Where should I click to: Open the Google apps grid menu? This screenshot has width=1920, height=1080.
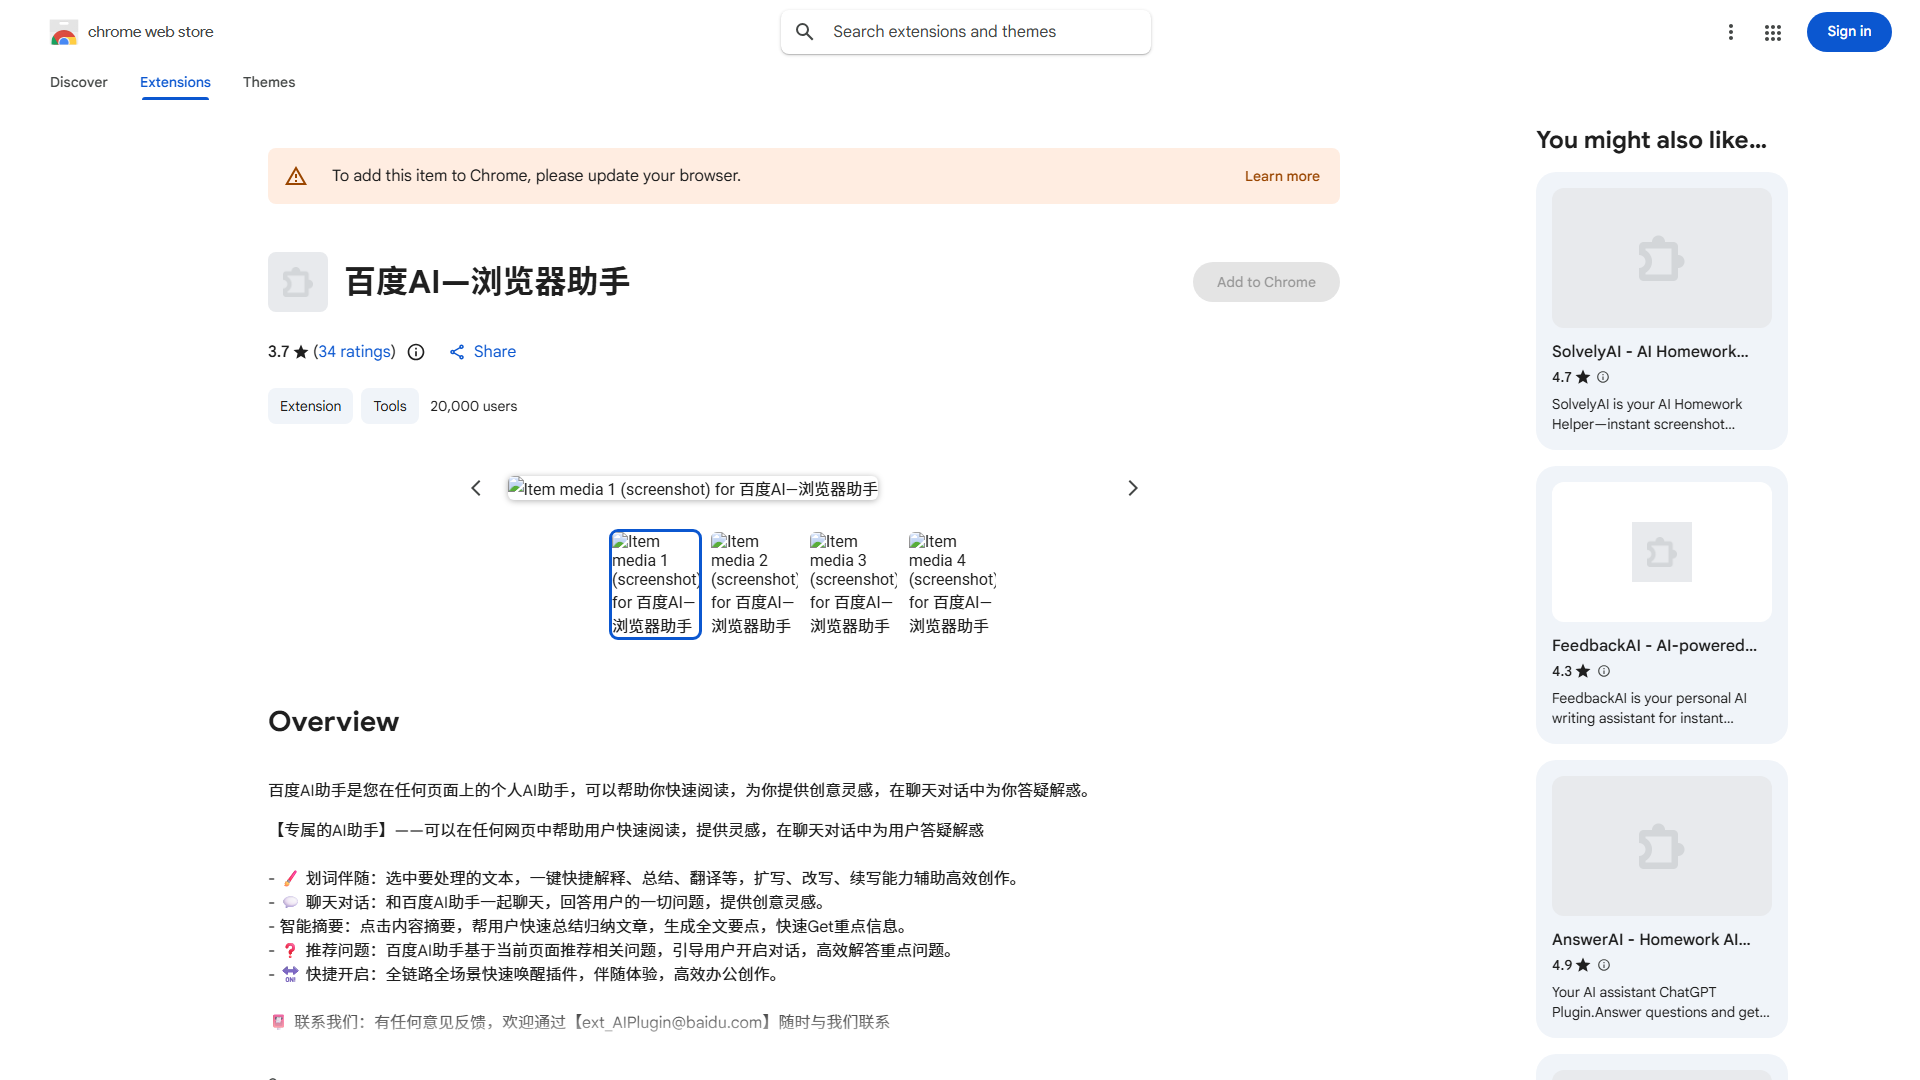pos(1772,32)
